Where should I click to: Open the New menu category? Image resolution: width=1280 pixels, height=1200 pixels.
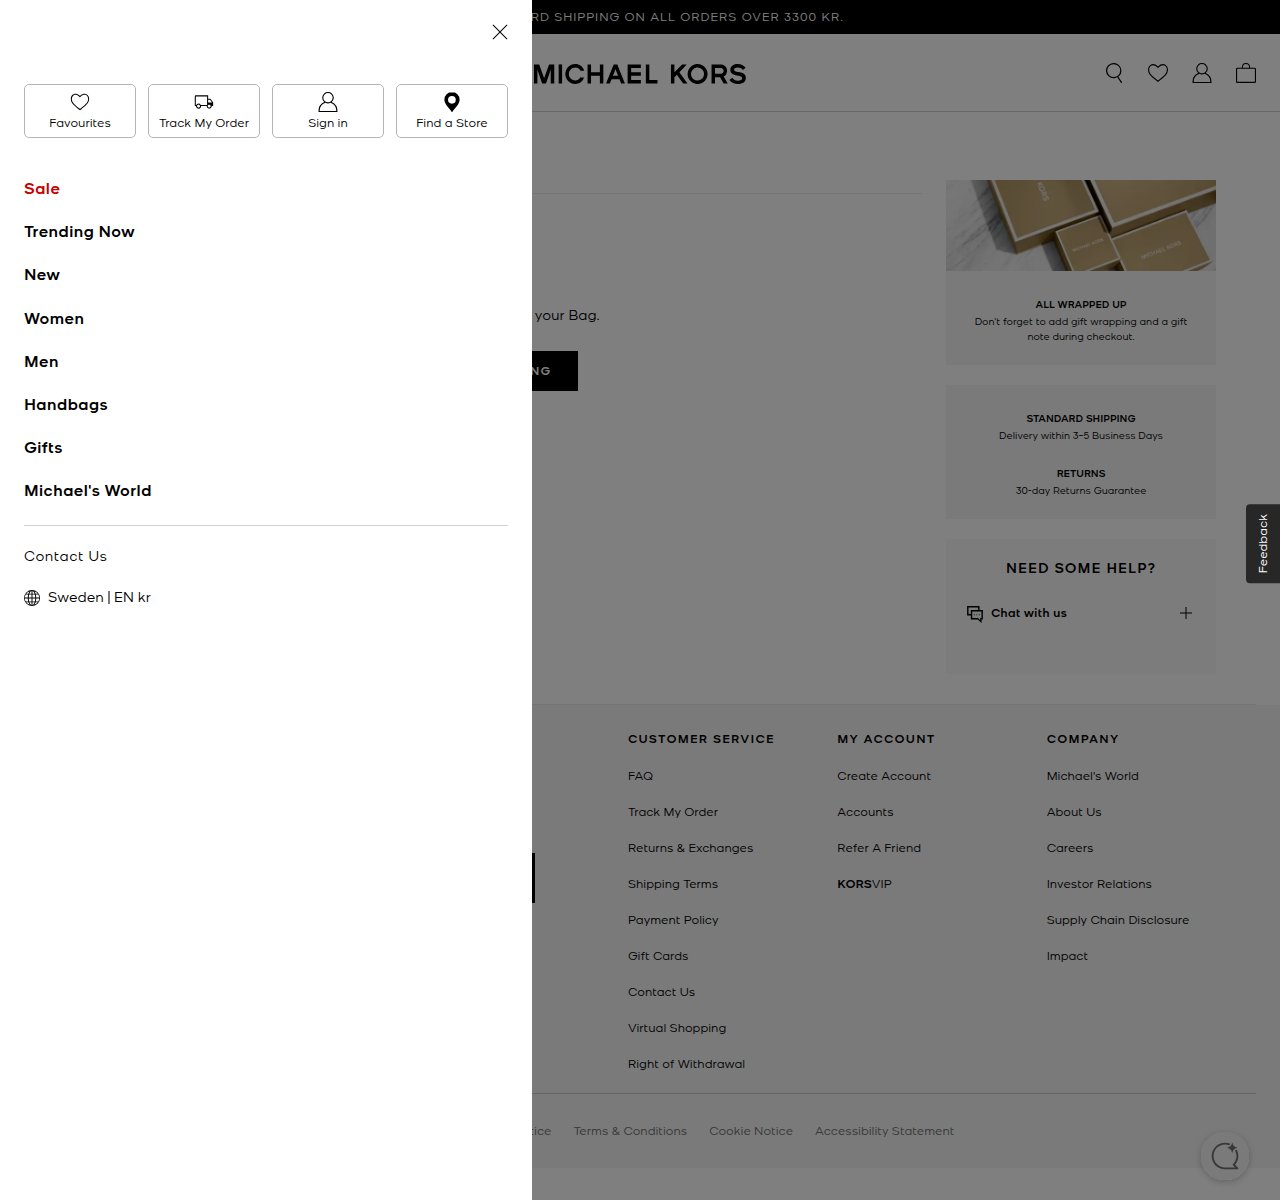tap(42, 275)
